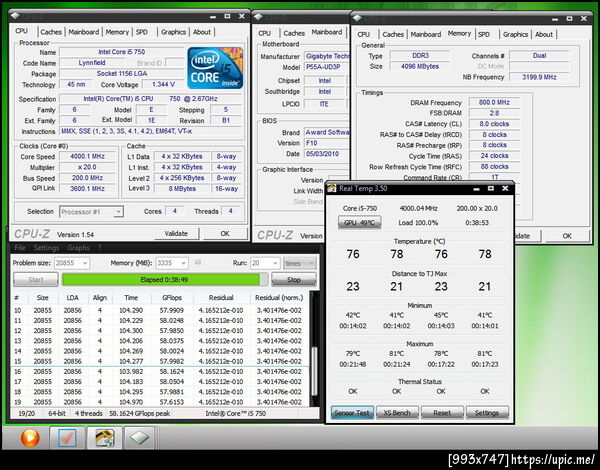Click the Size column header in LinX
The height and width of the screenshot is (470, 600).
[x=42, y=297]
